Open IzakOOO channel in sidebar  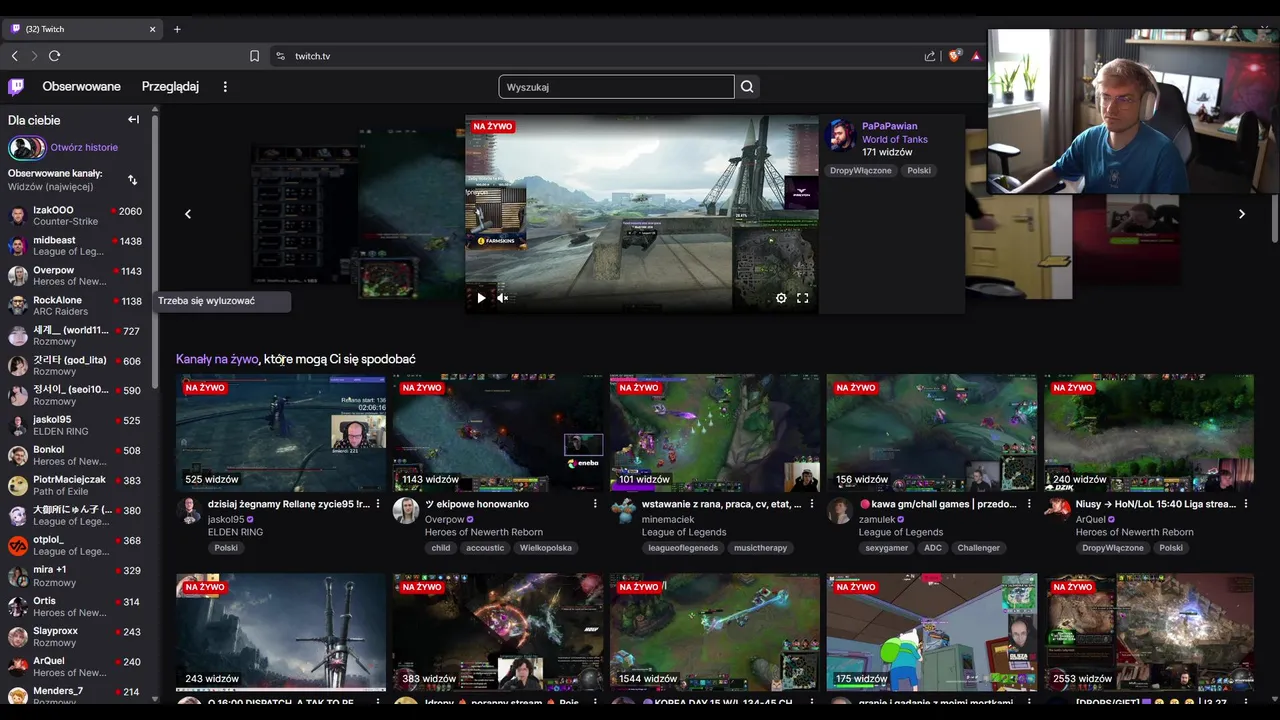coord(78,215)
